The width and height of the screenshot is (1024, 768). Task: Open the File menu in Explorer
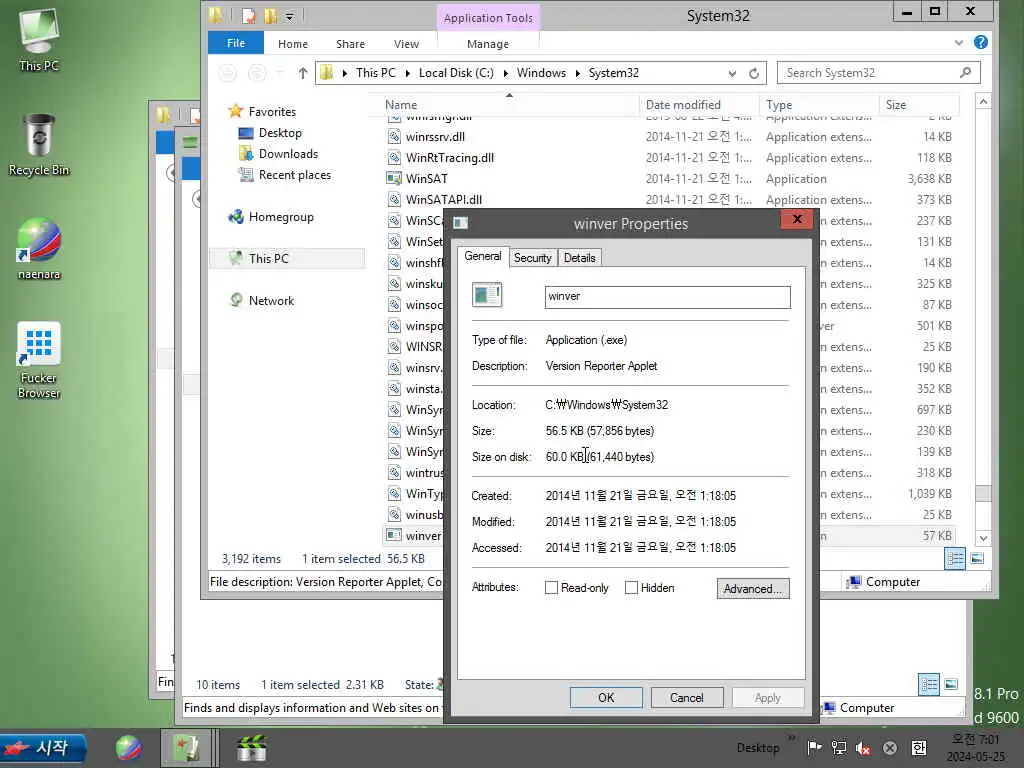point(236,43)
